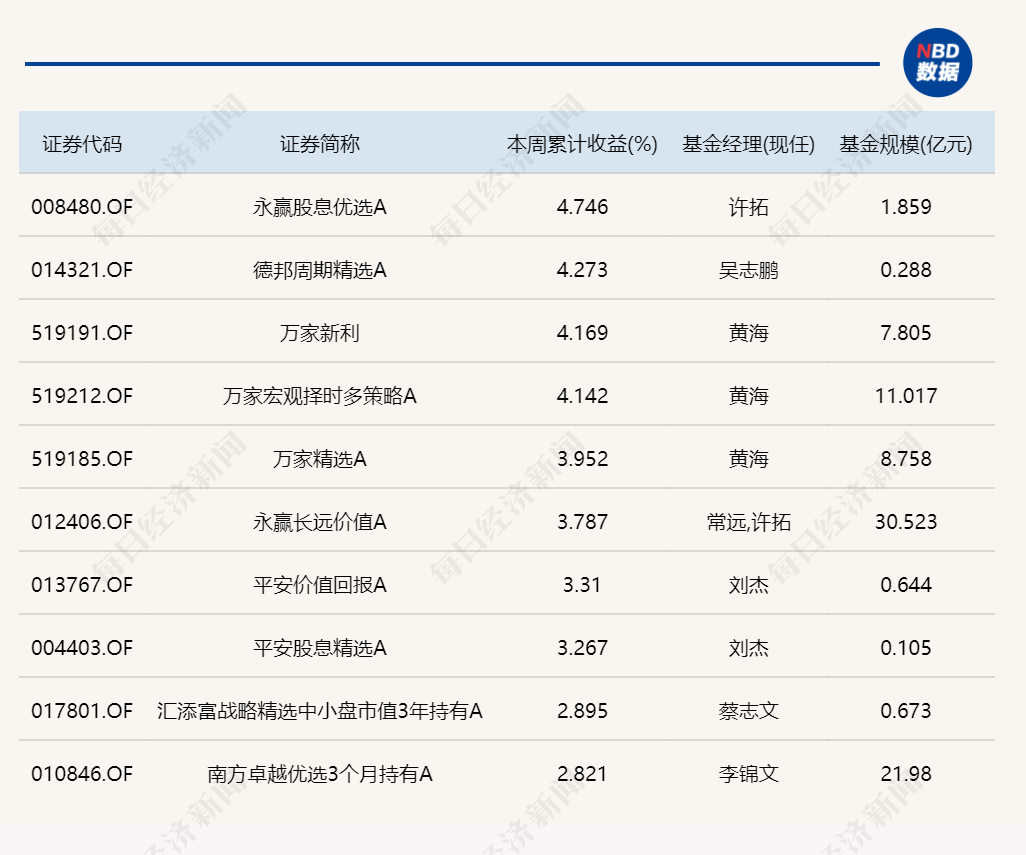The height and width of the screenshot is (855, 1026).
Task: Click fund size 30.523
Action: coord(906,522)
